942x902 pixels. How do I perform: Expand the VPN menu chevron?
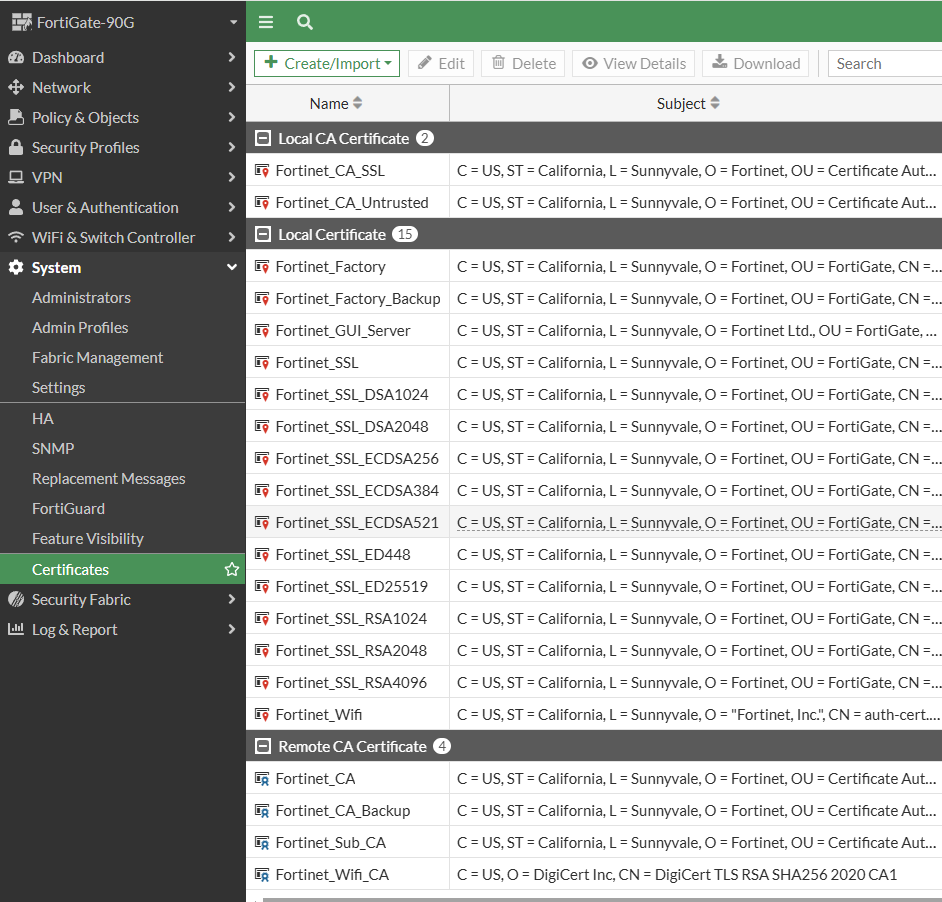point(232,177)
